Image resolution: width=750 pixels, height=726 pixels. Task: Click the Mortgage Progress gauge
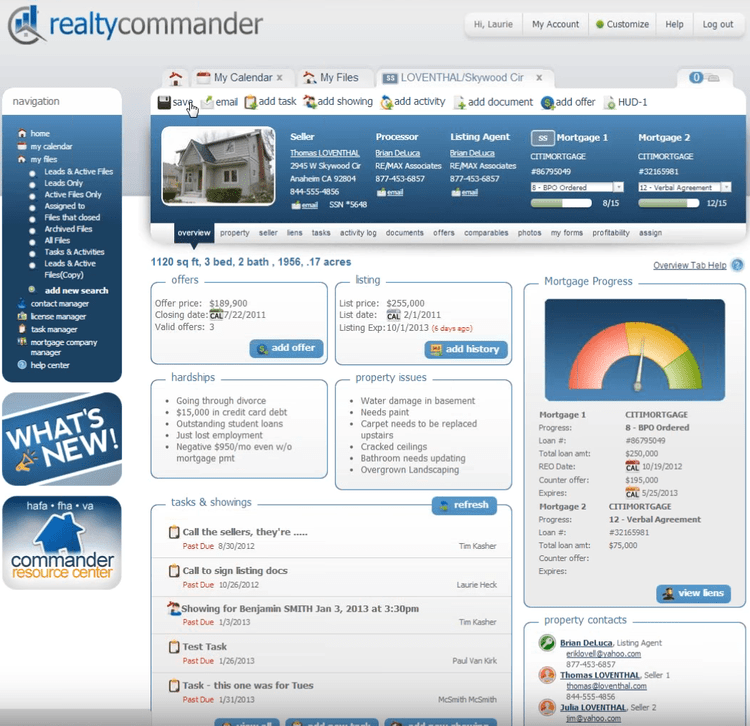tap(635, 350)
